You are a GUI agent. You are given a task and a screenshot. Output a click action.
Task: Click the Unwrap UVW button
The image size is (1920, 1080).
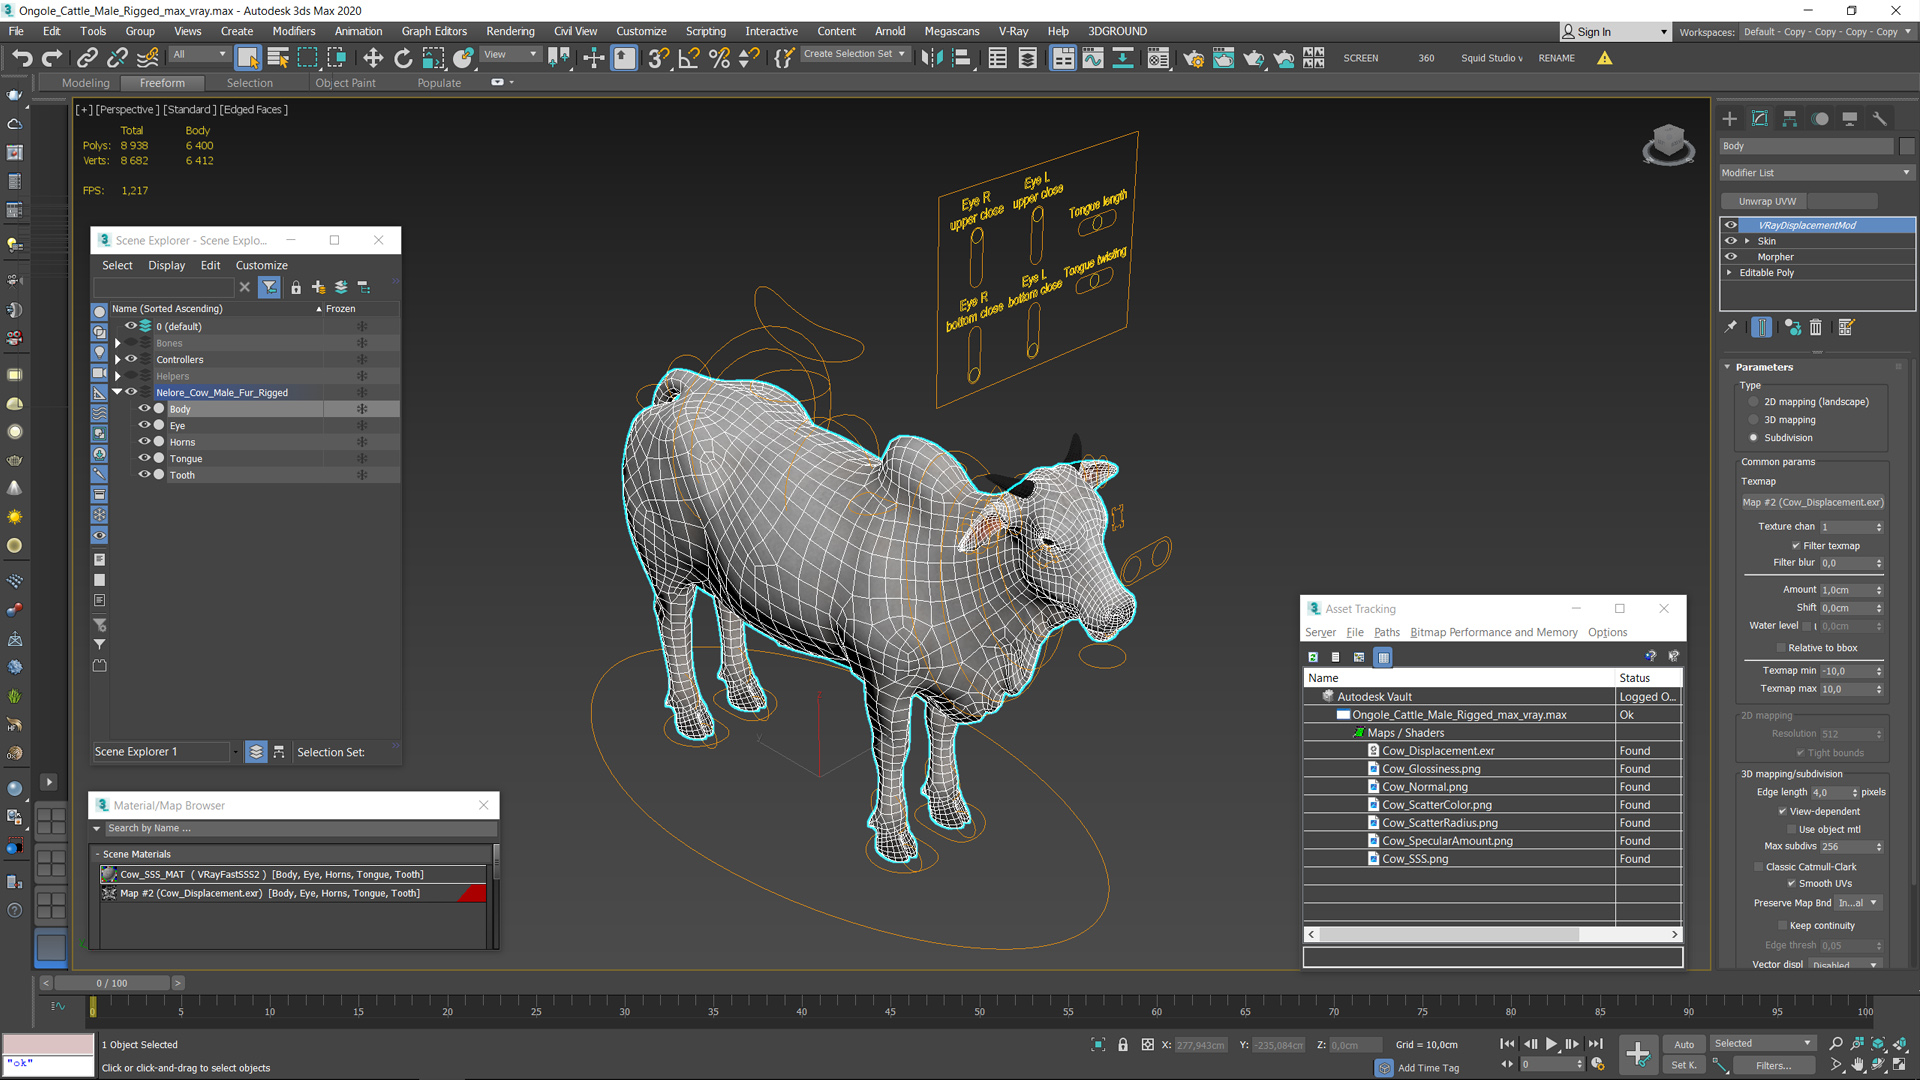pos(1767,201)
